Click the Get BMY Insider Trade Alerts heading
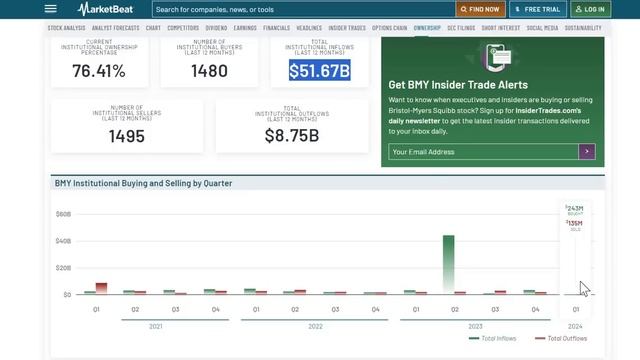 pyautogui.click(x=458, y=84)
